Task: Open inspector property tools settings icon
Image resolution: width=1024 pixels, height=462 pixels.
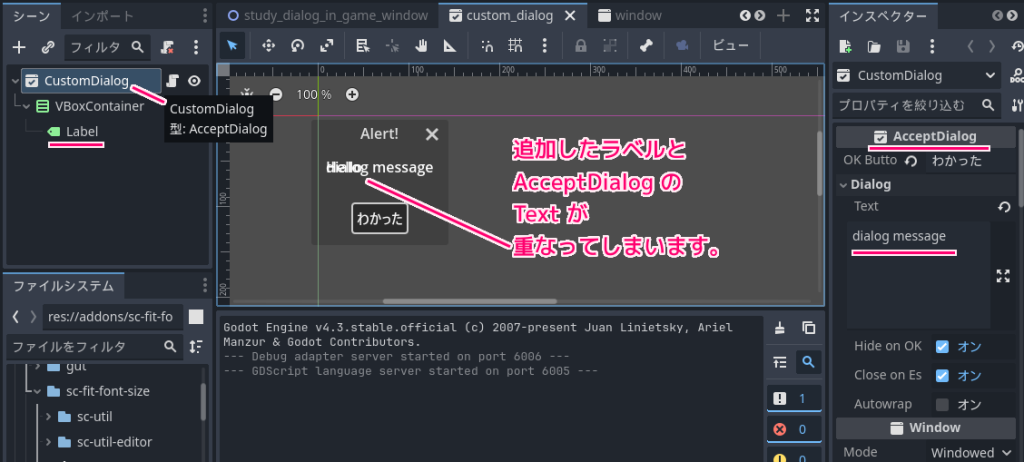Action: point(1016,105)
